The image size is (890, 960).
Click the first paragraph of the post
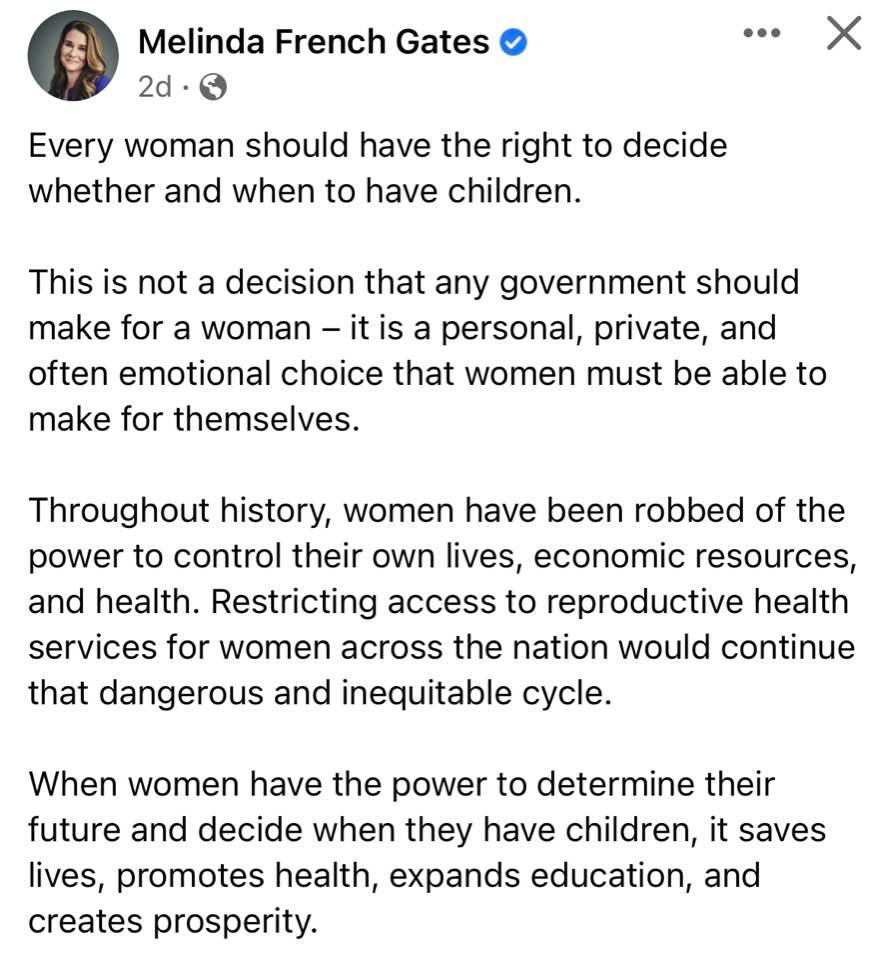point(380,168)
